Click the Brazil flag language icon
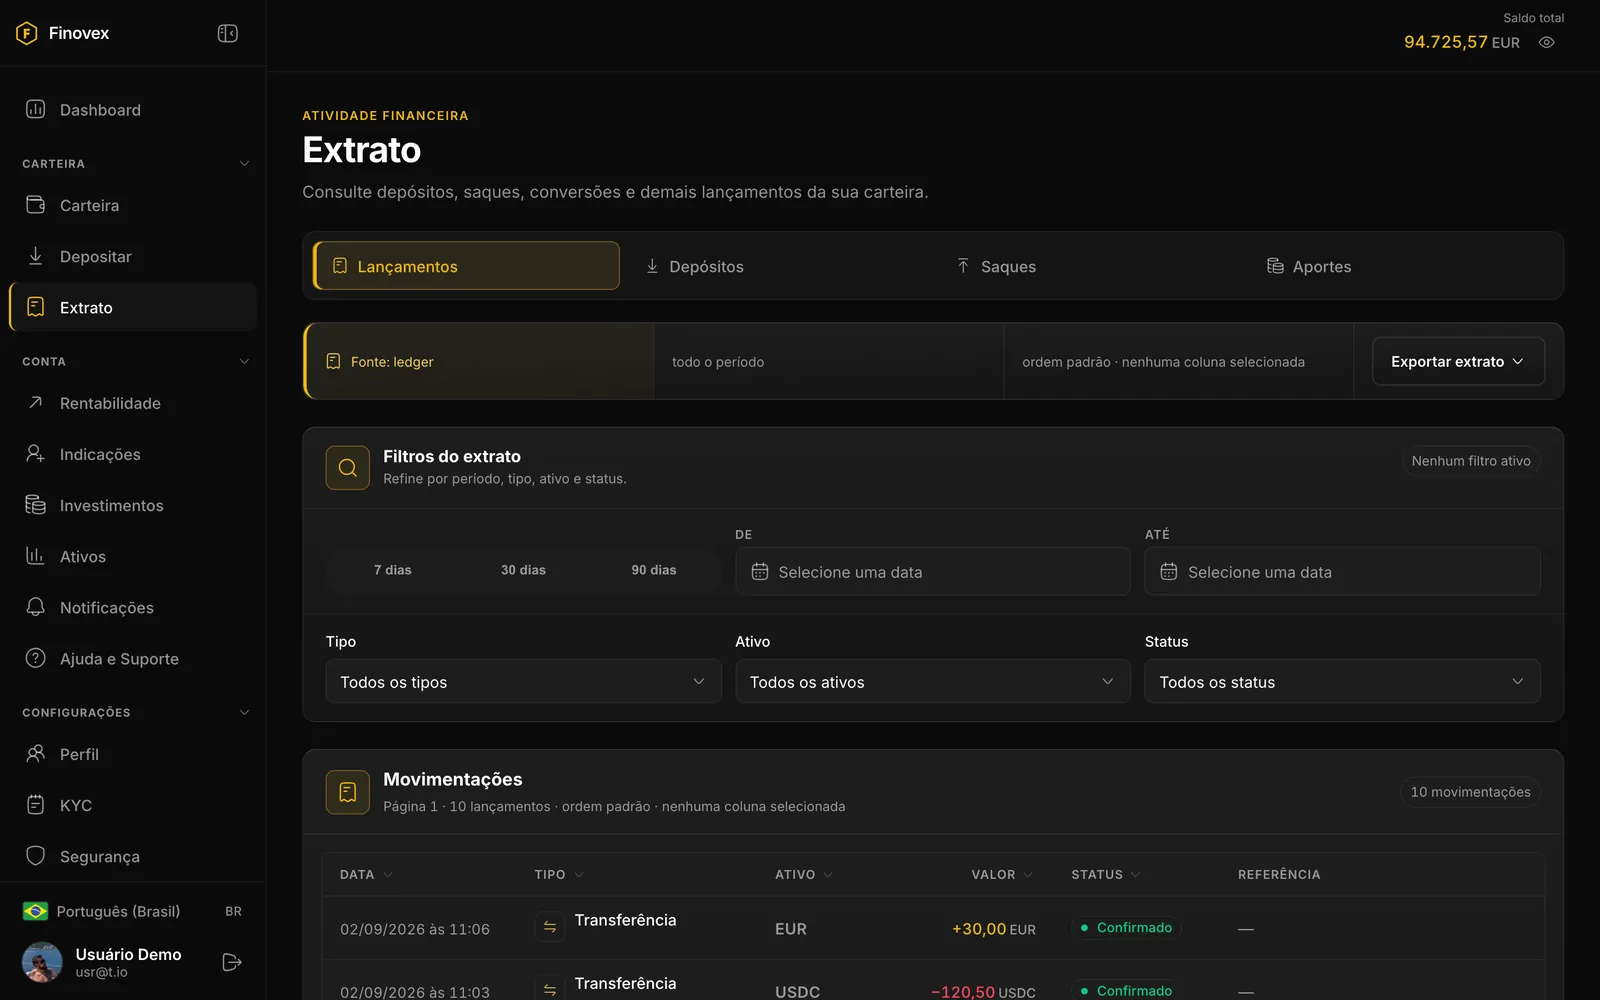 click(x=36, y=911)
